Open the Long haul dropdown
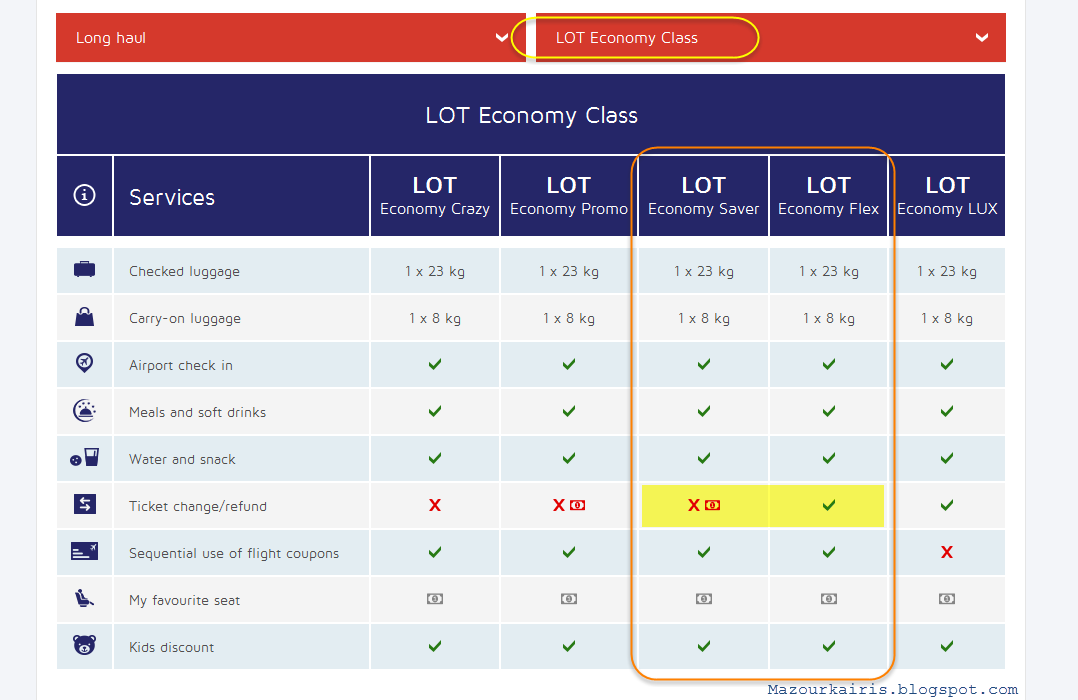 click(290, 38)
